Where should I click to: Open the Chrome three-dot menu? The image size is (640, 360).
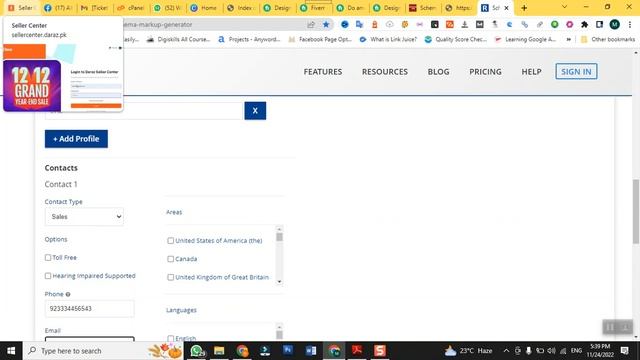coord(629,24)
